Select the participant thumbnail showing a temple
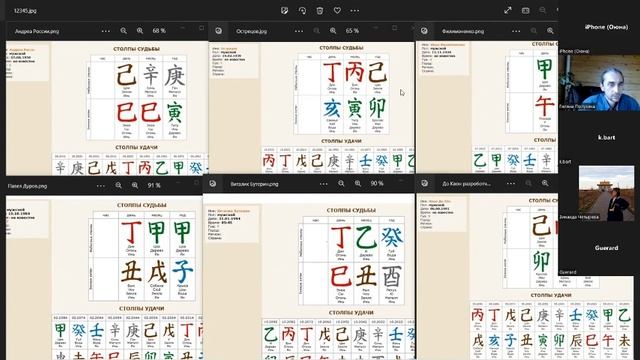The height and width of the screenshot is (360, 640). 606,193
